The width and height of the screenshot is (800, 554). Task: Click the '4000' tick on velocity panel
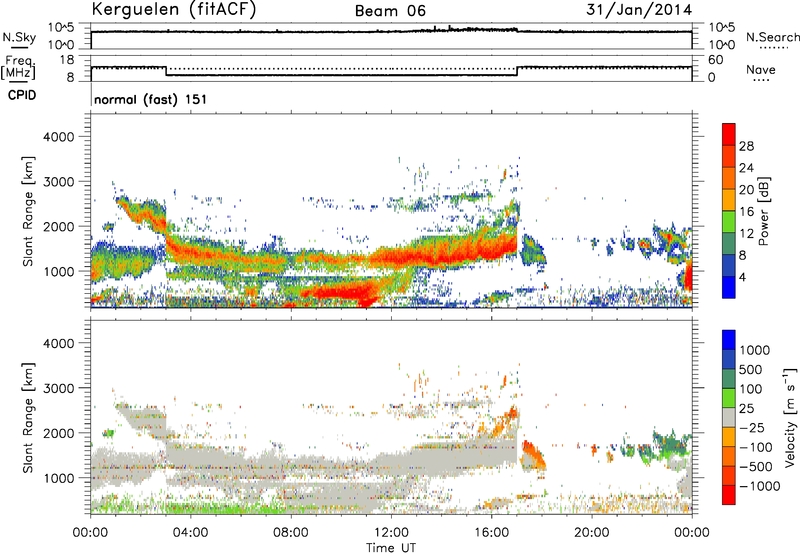coord(59,343)
